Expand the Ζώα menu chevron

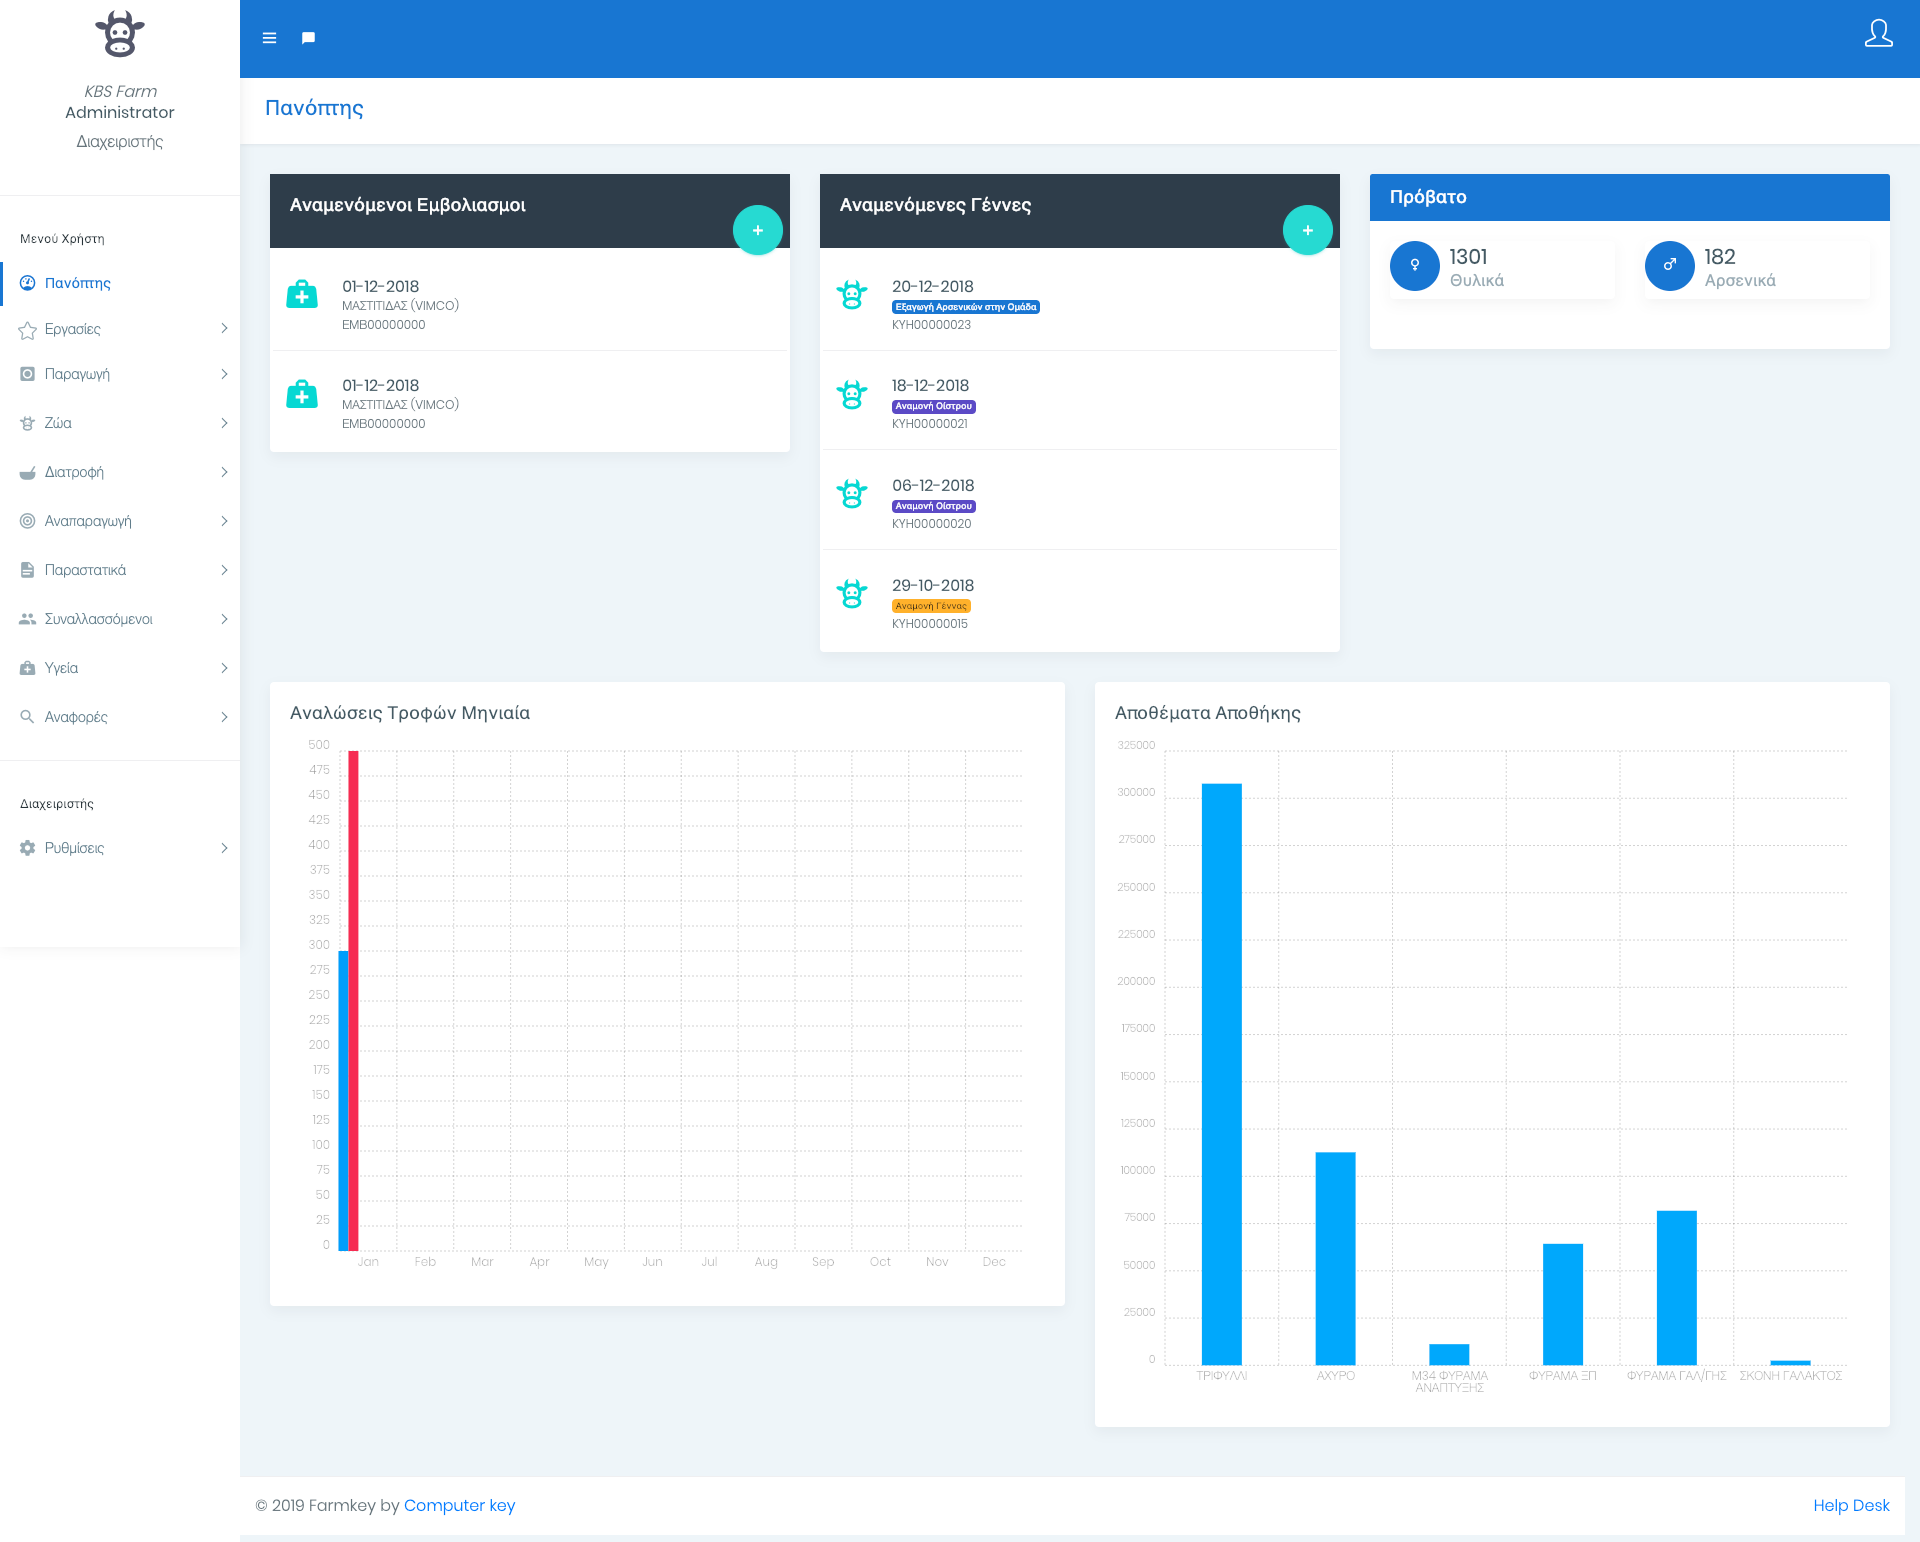(224, 423)
